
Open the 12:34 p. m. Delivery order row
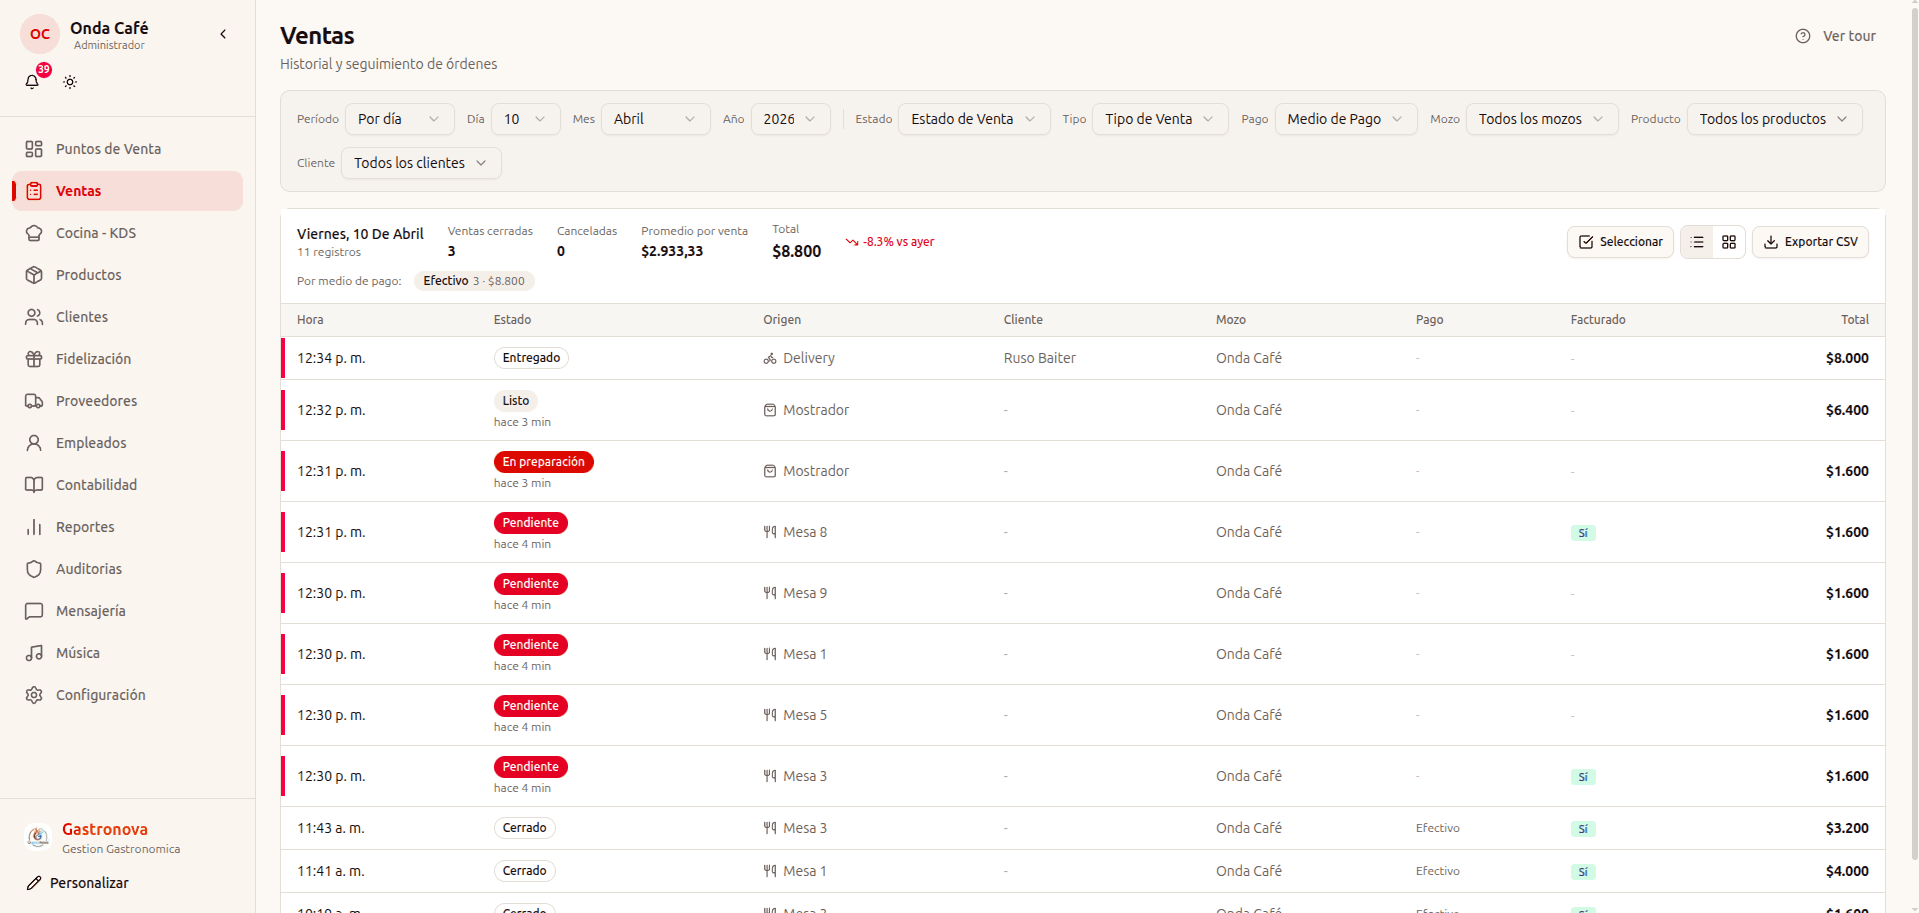click(x=1082, y=358)
